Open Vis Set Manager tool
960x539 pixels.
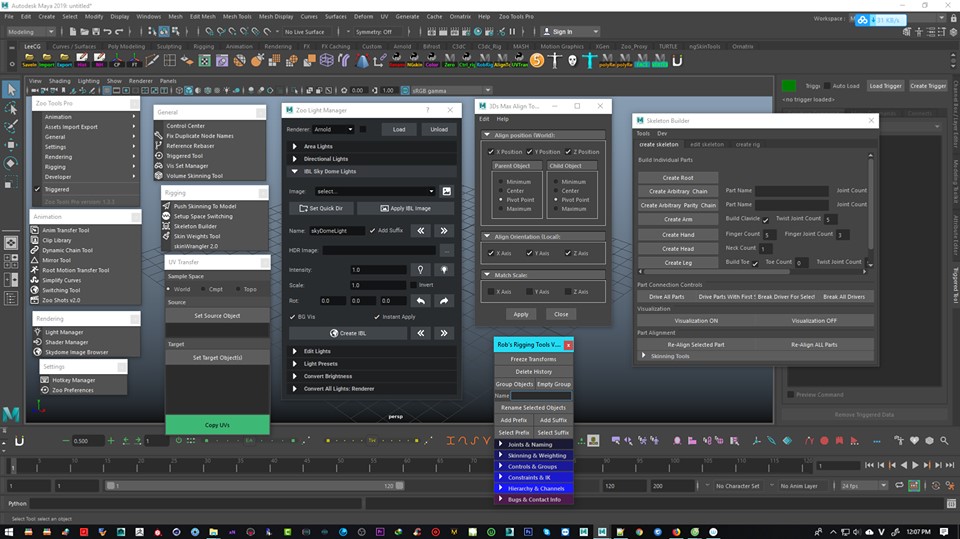click(187, 165)
